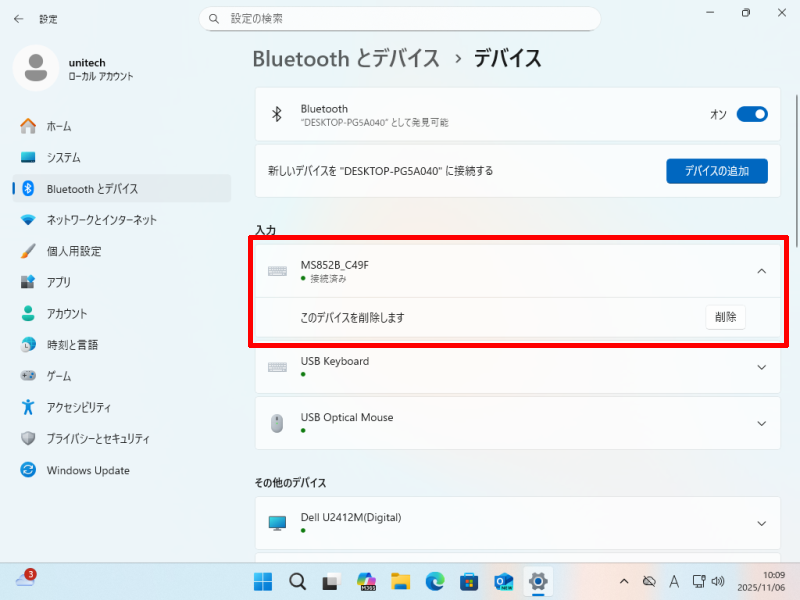Click the 時刻と言語 clock icon

tap(28, 345)
